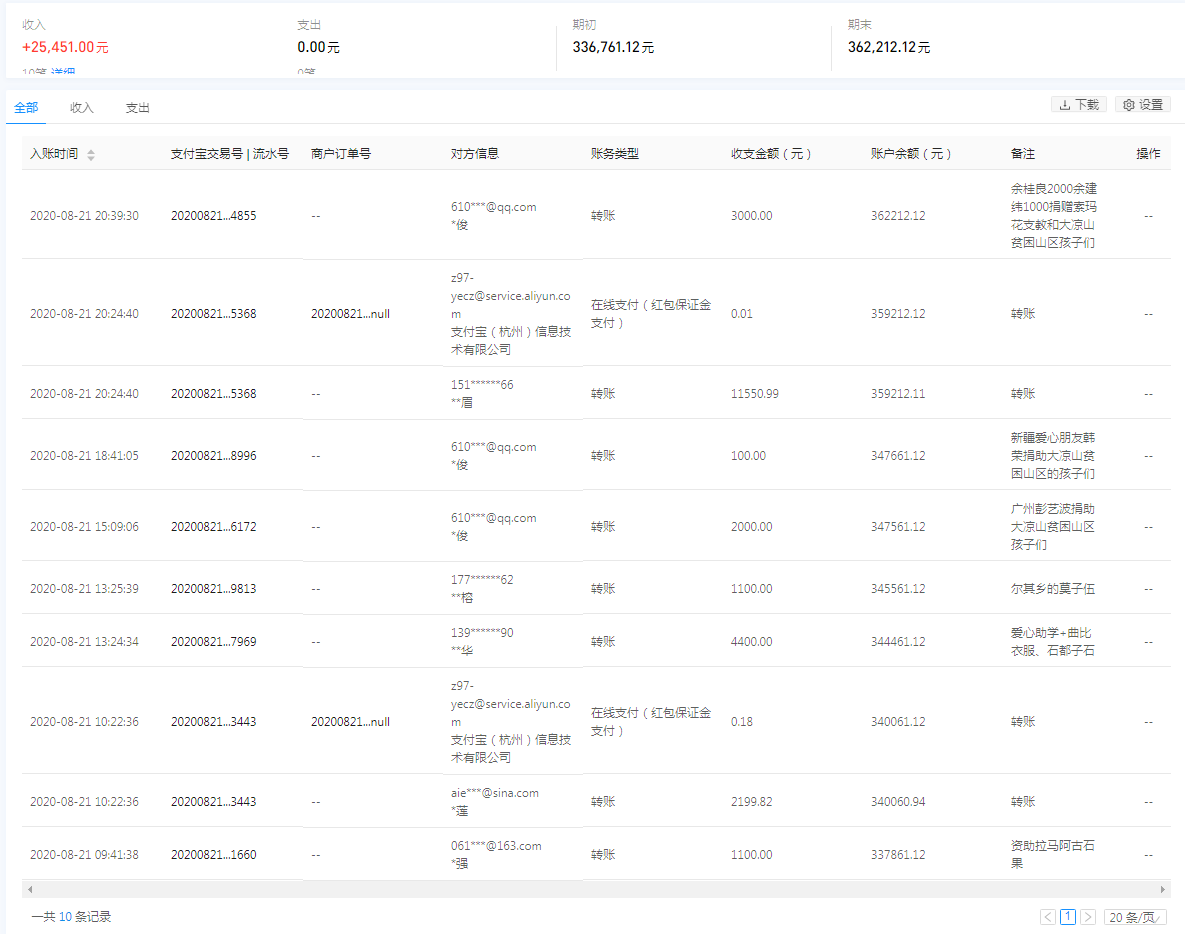Screen dimensions: 1185x934
Task: Click the 下载 download button
Action: pyautogui.click(x=1078, y=105)
